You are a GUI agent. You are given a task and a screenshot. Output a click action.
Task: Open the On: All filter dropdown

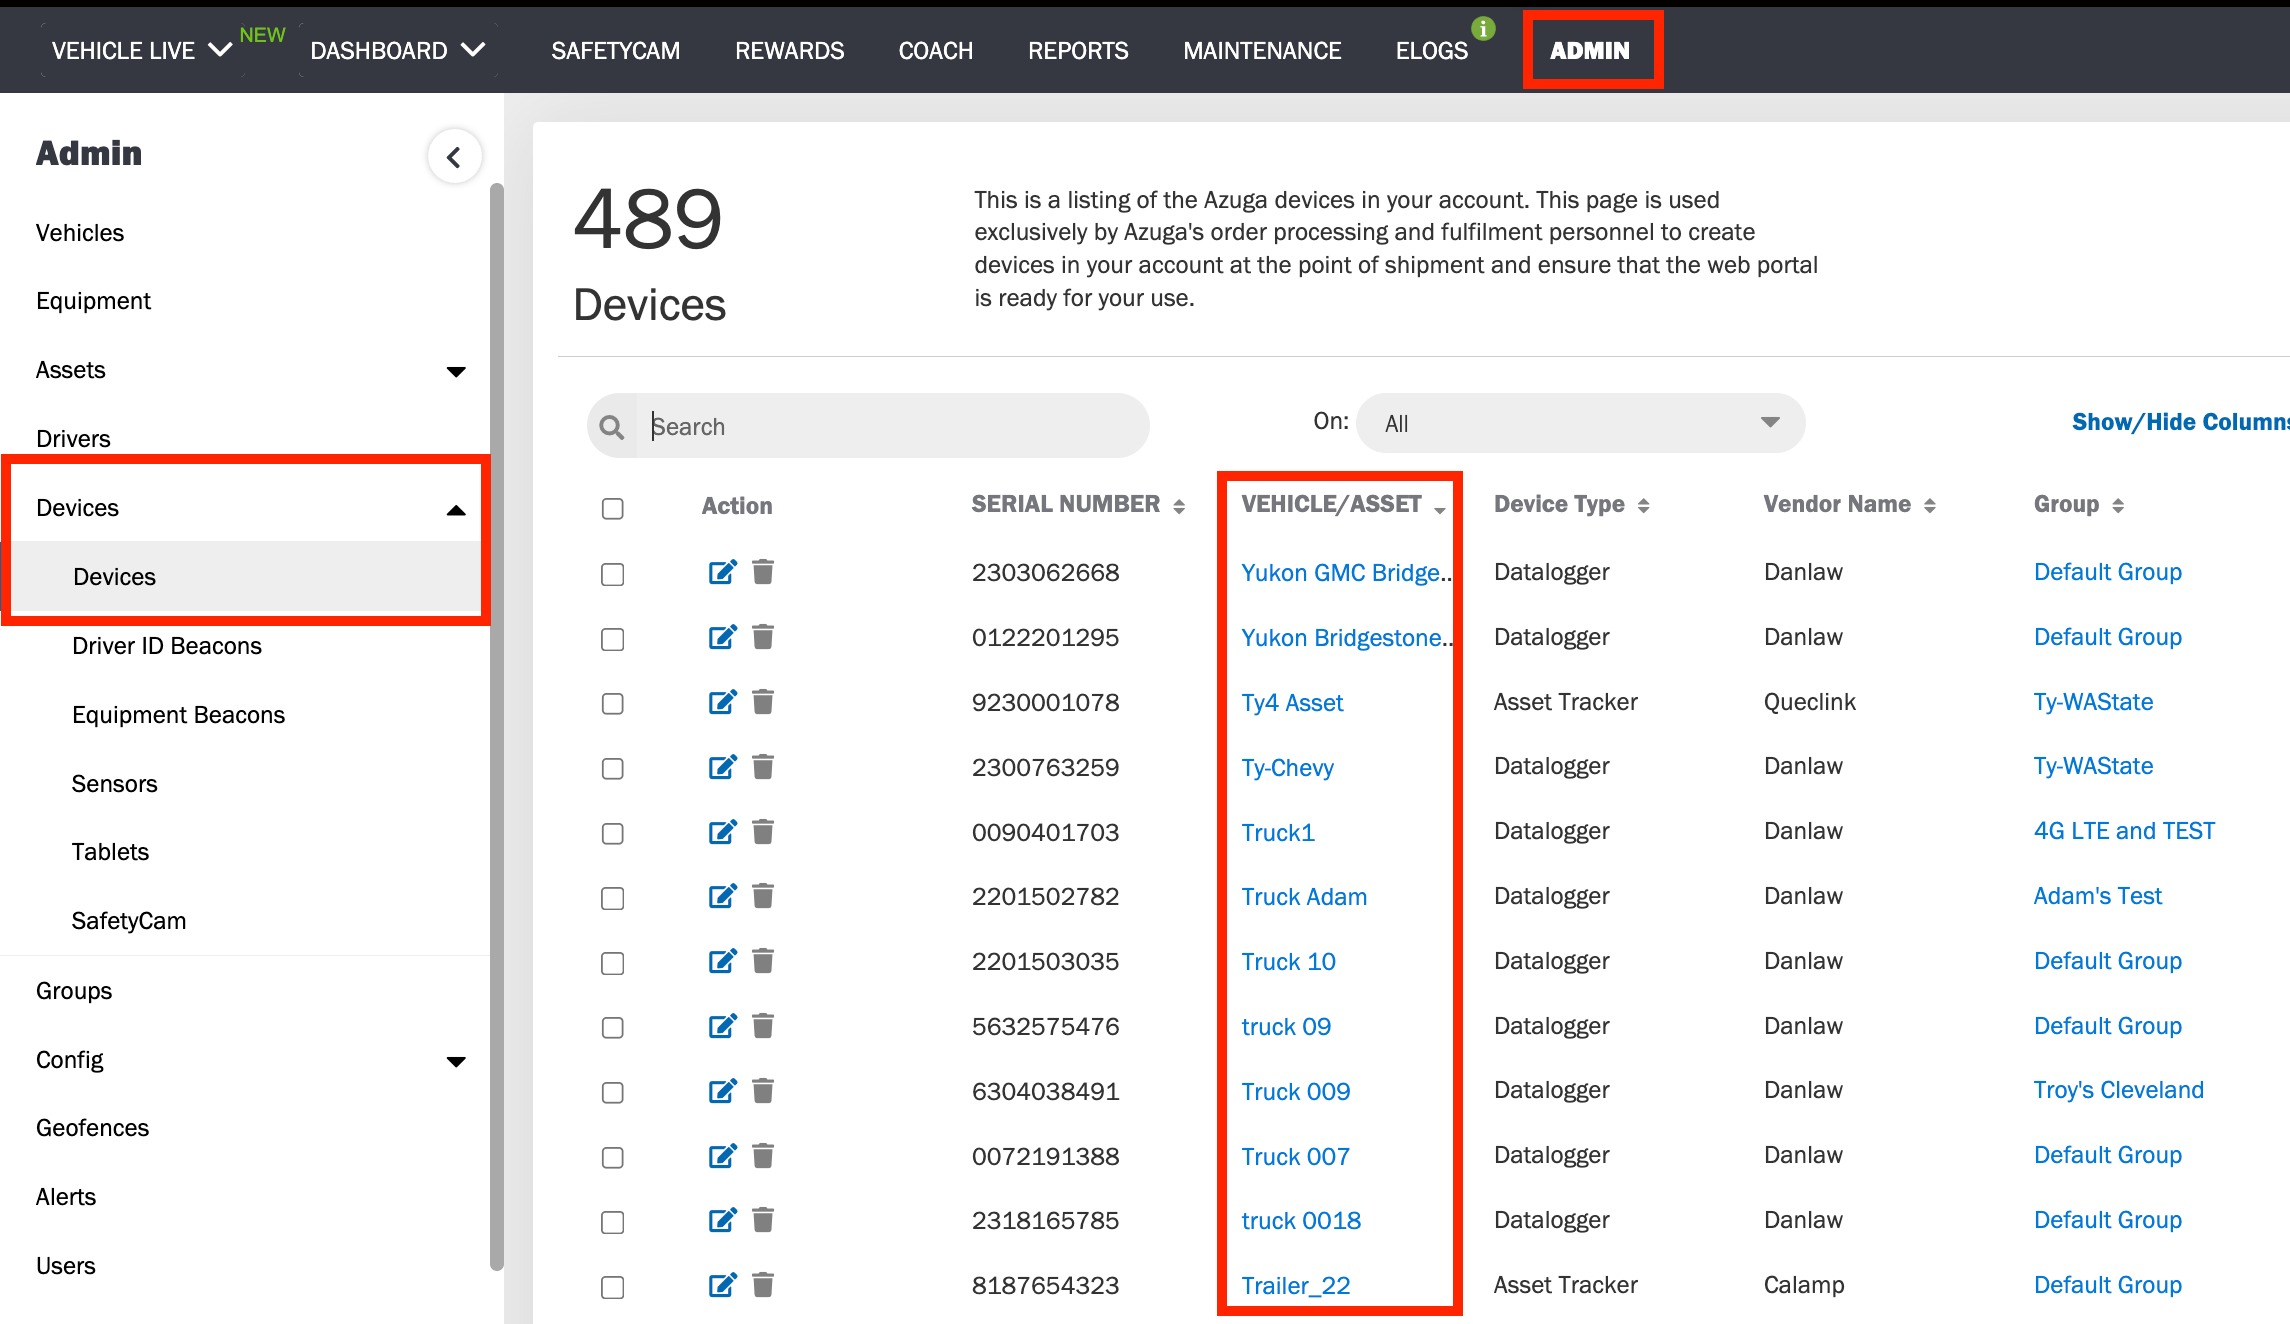1580,423
